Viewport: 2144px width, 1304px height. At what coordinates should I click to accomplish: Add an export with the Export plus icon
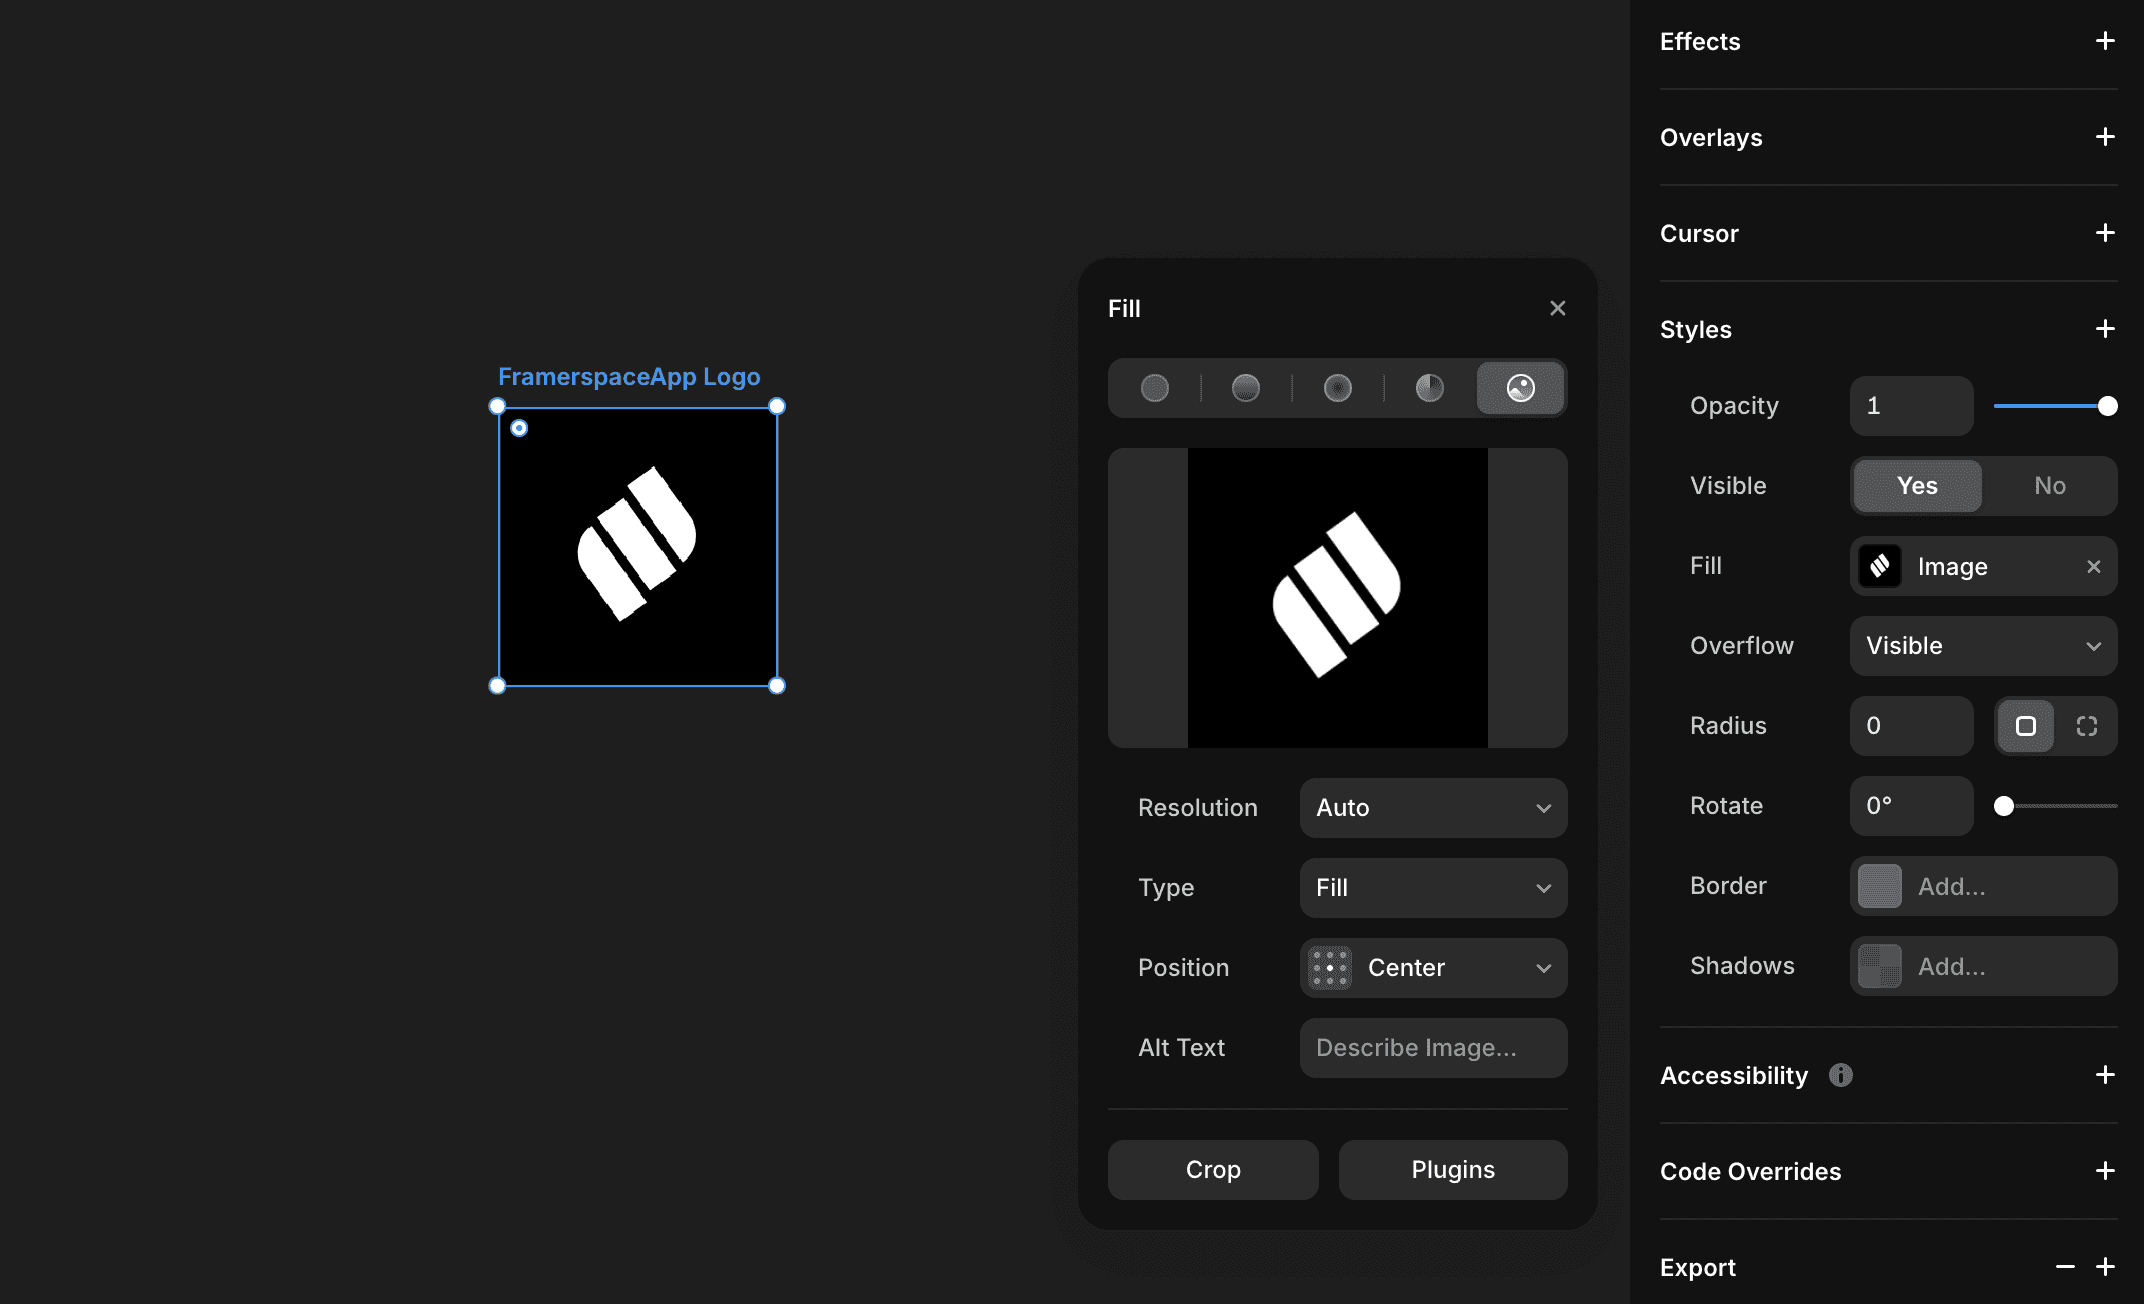pos(2105,1267)
